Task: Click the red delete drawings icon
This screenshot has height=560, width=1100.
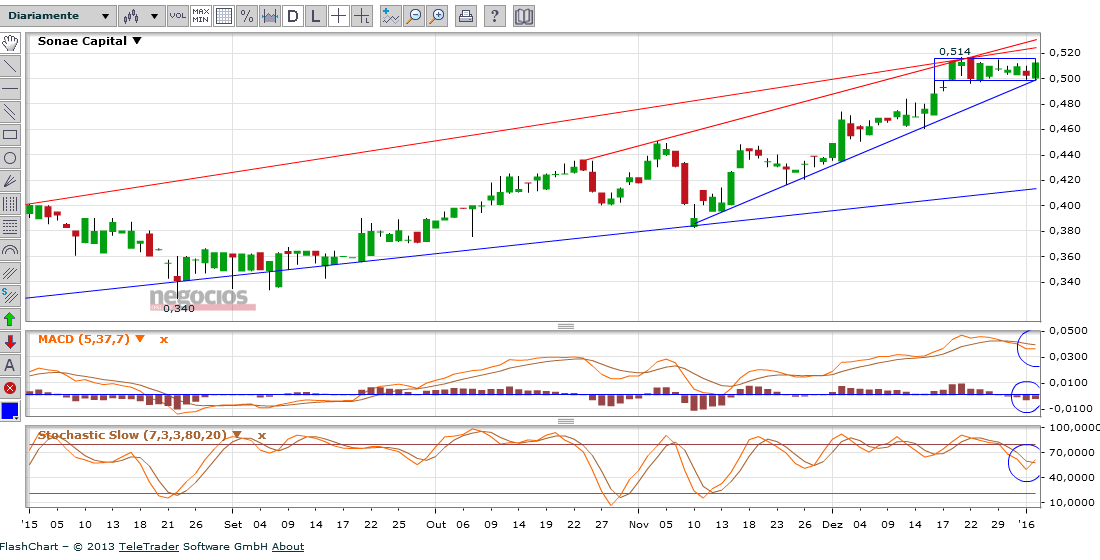Action: coord(10,388)
